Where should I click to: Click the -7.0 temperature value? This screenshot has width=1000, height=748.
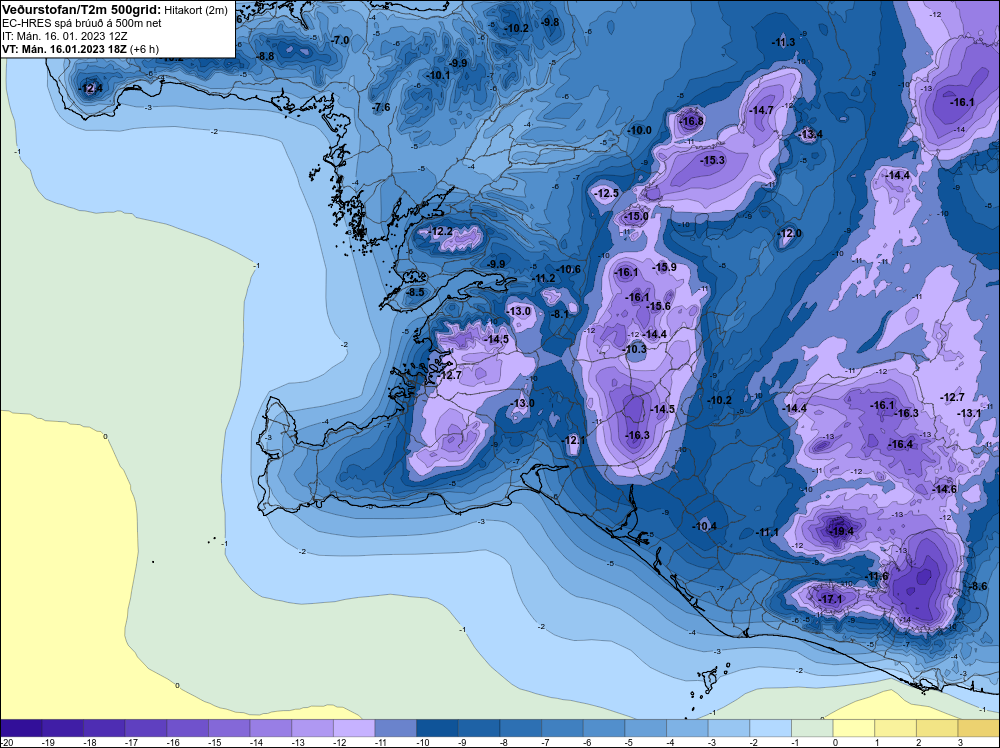pyautogui.click(x=340, y=40)
